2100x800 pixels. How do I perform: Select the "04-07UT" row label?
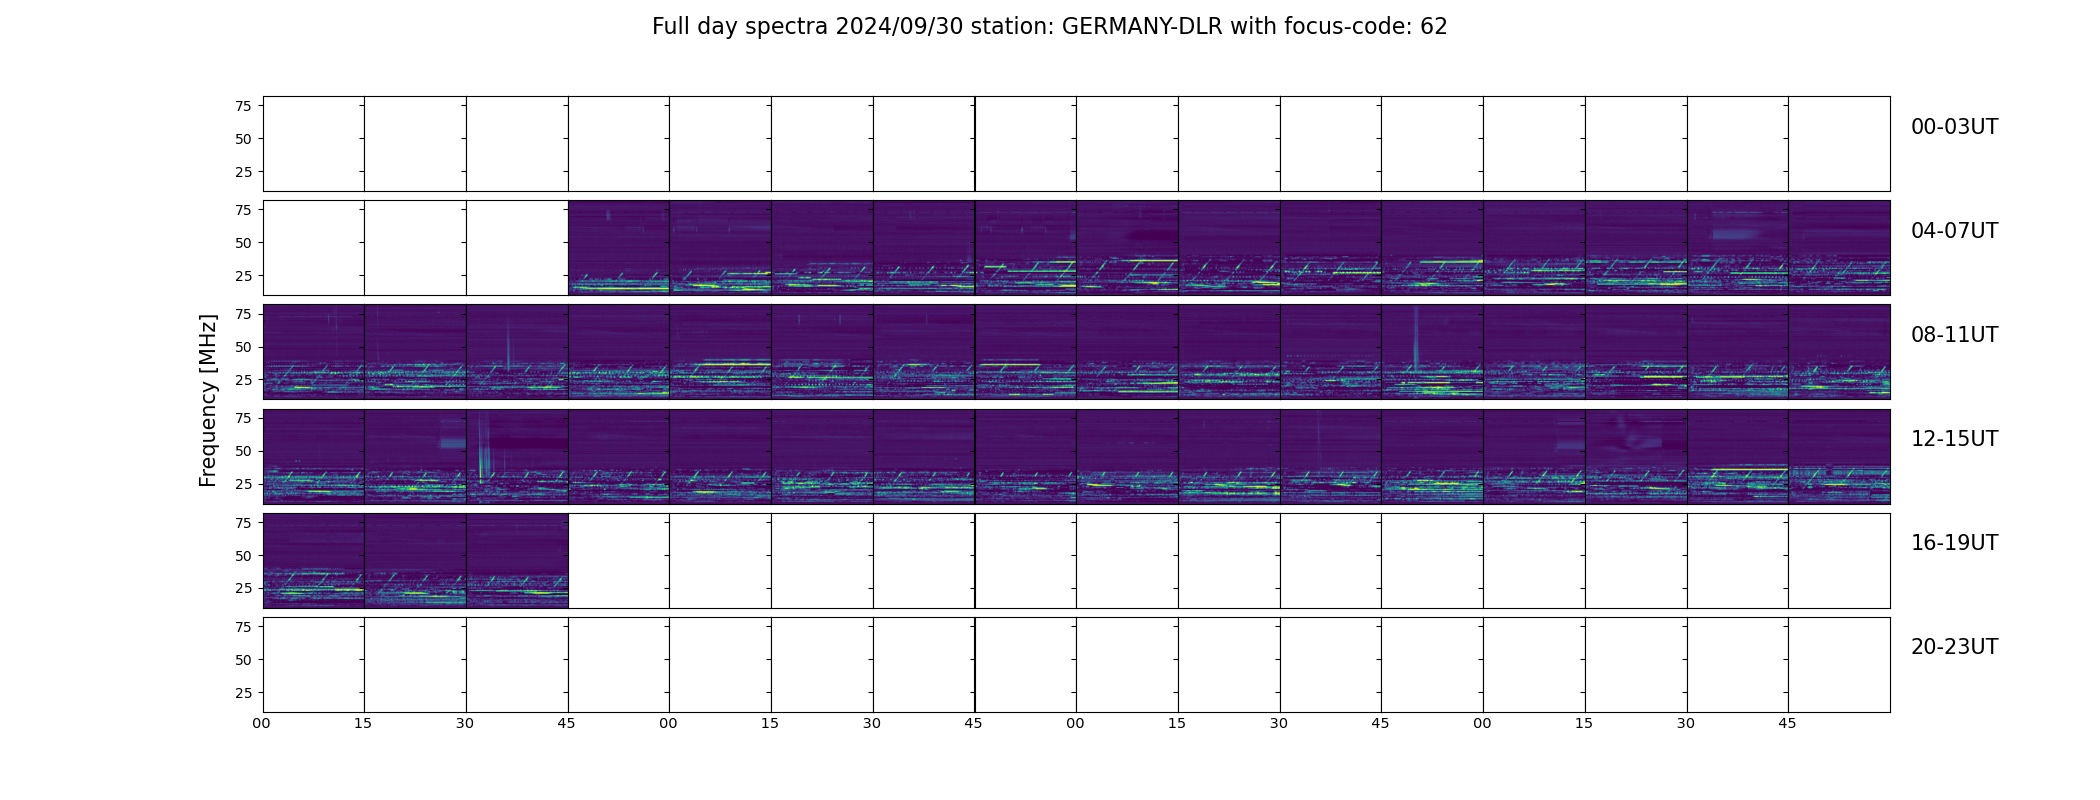1954,231
